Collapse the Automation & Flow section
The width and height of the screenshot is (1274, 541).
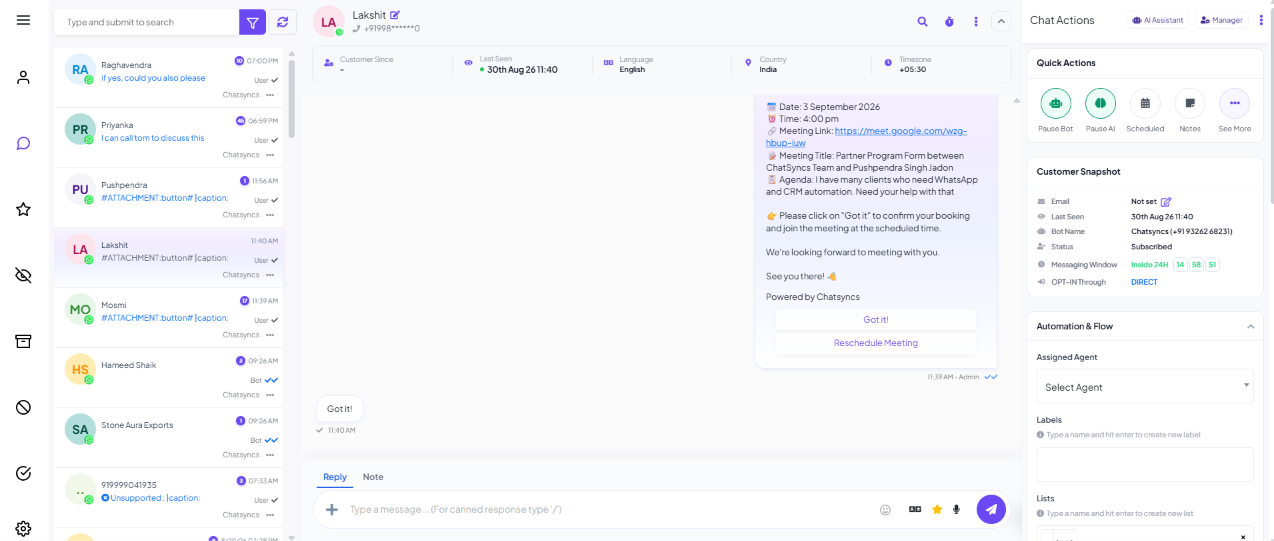click(x=1250, y=326)
